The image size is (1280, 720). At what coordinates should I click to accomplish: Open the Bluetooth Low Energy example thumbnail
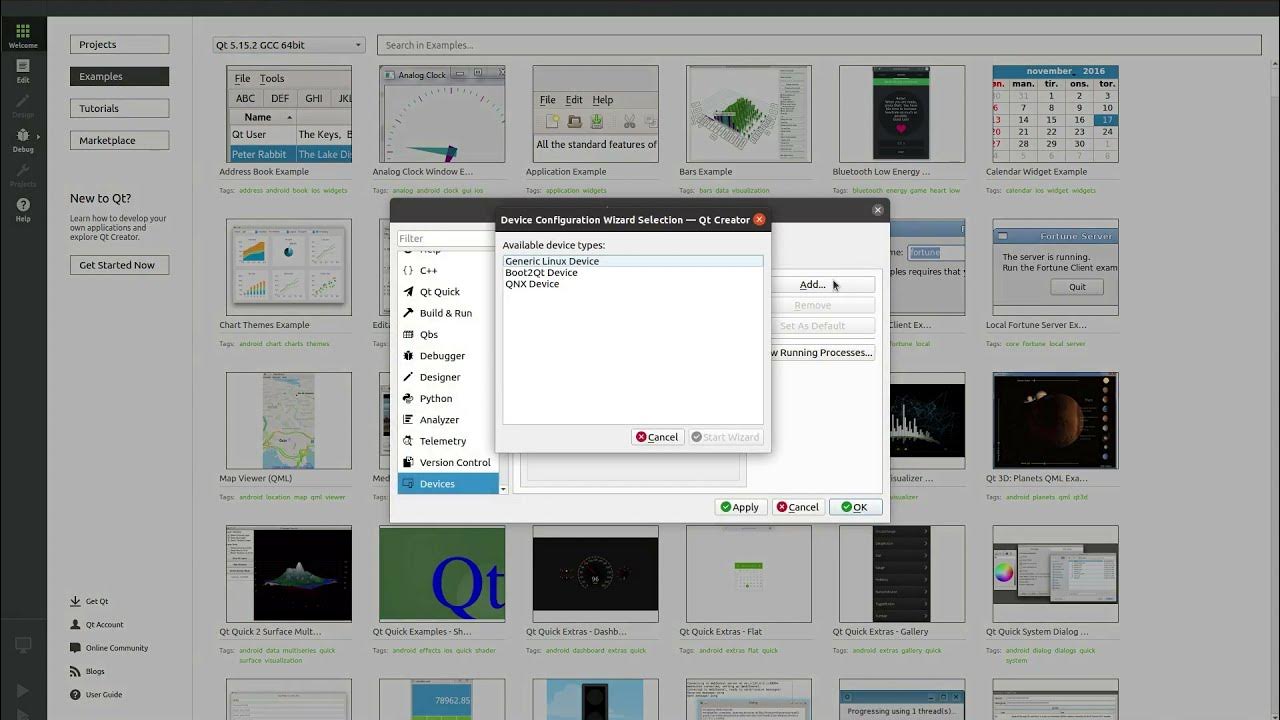(902, 114)
